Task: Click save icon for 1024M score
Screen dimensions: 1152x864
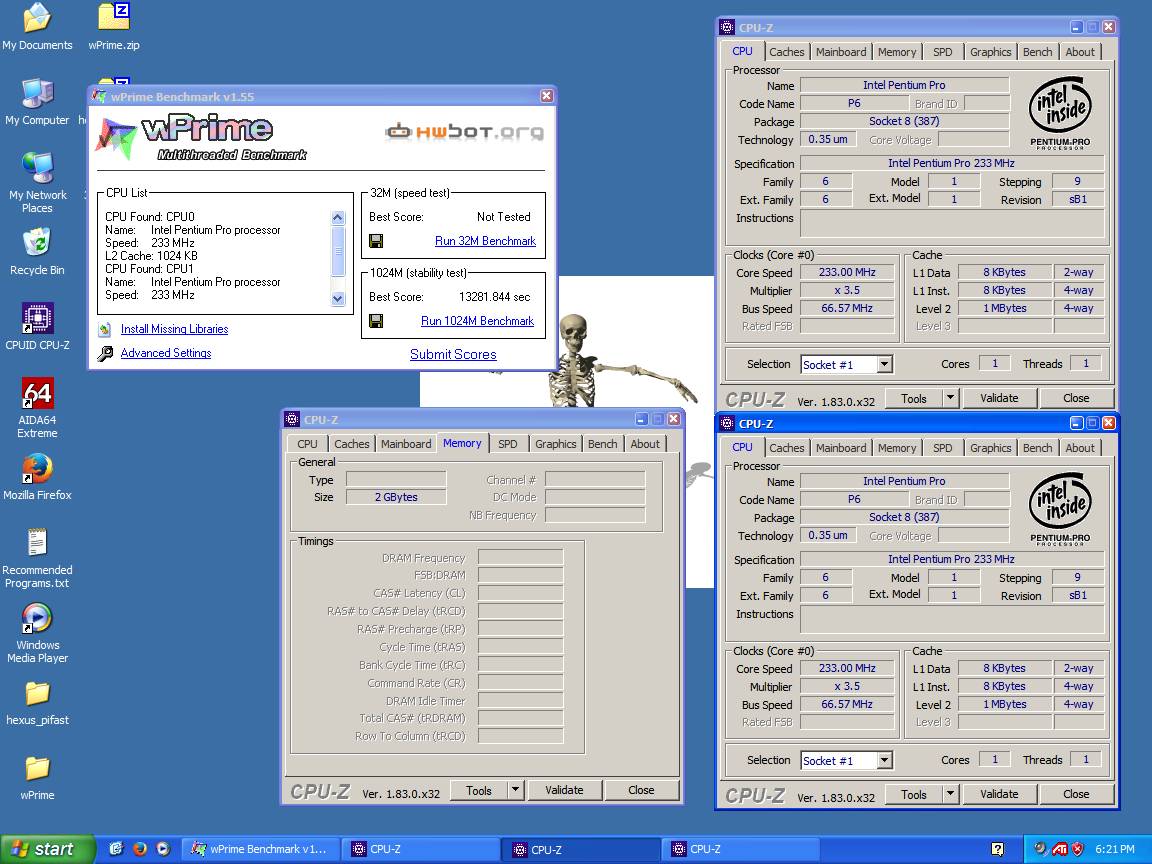Action: point(375,321)
